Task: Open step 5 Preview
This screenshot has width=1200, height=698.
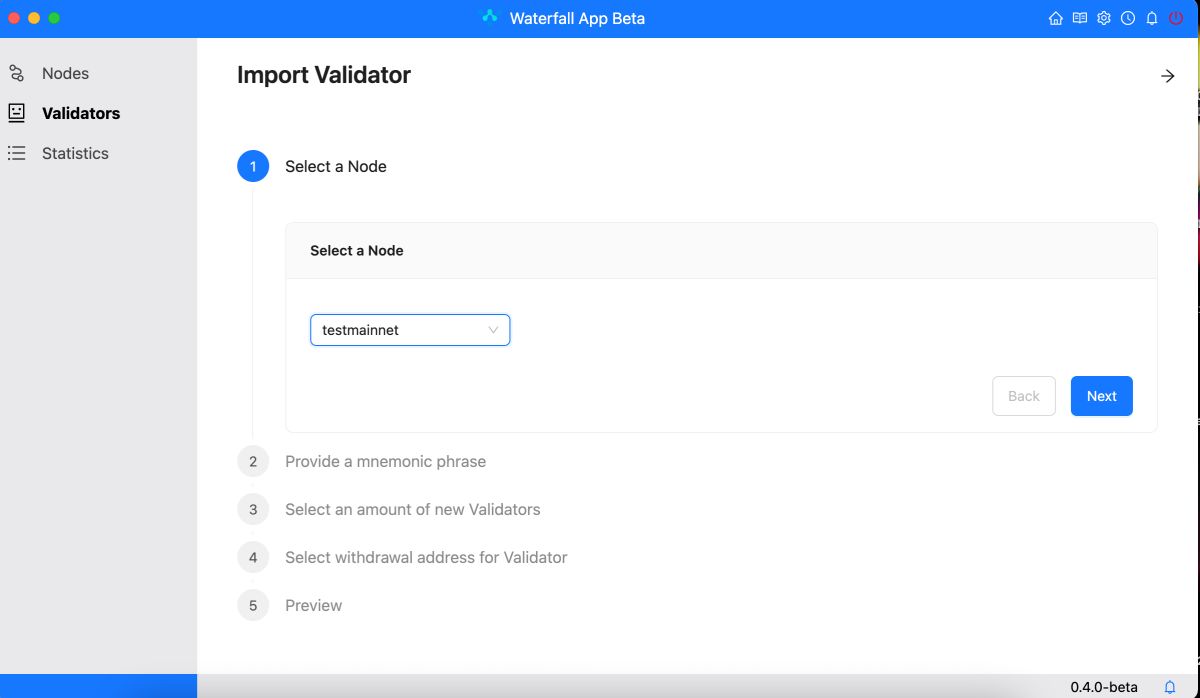Action: [313, 605]
